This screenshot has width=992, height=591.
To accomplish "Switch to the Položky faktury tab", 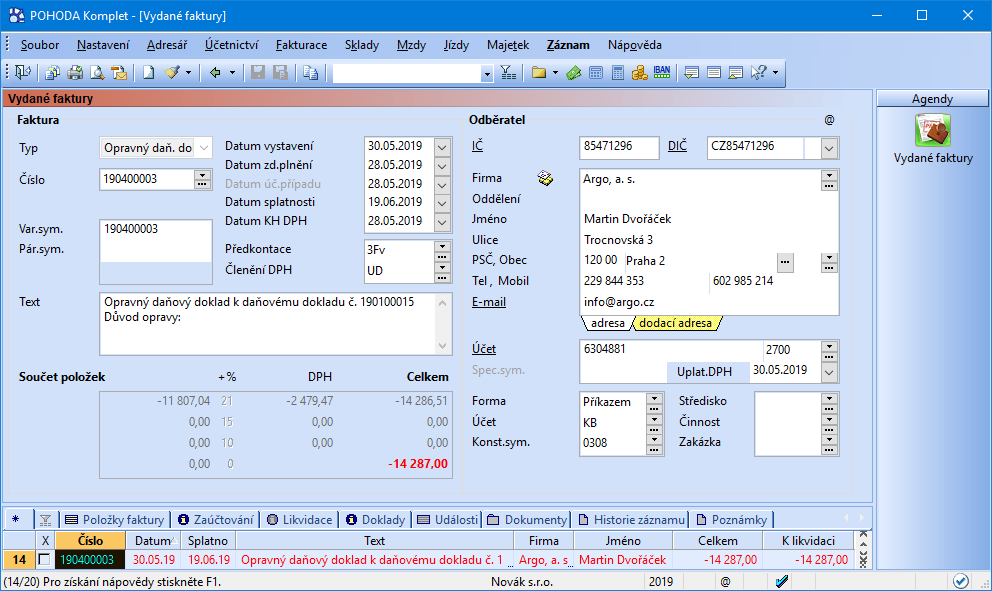I will tap(115, 519).
